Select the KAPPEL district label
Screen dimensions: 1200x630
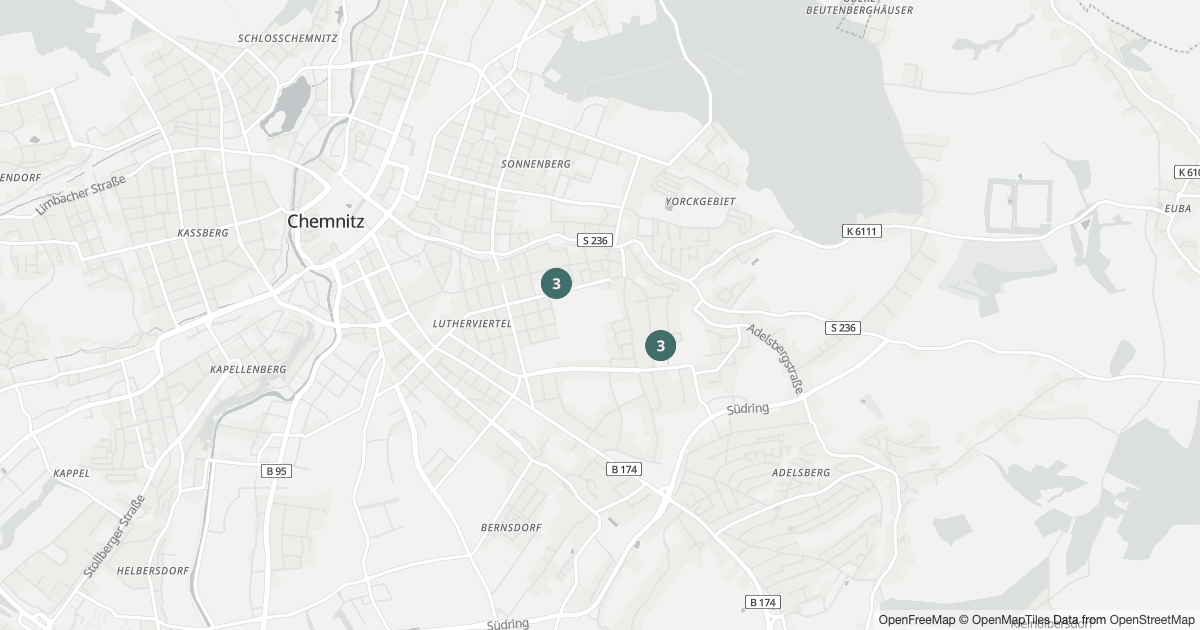72,473
